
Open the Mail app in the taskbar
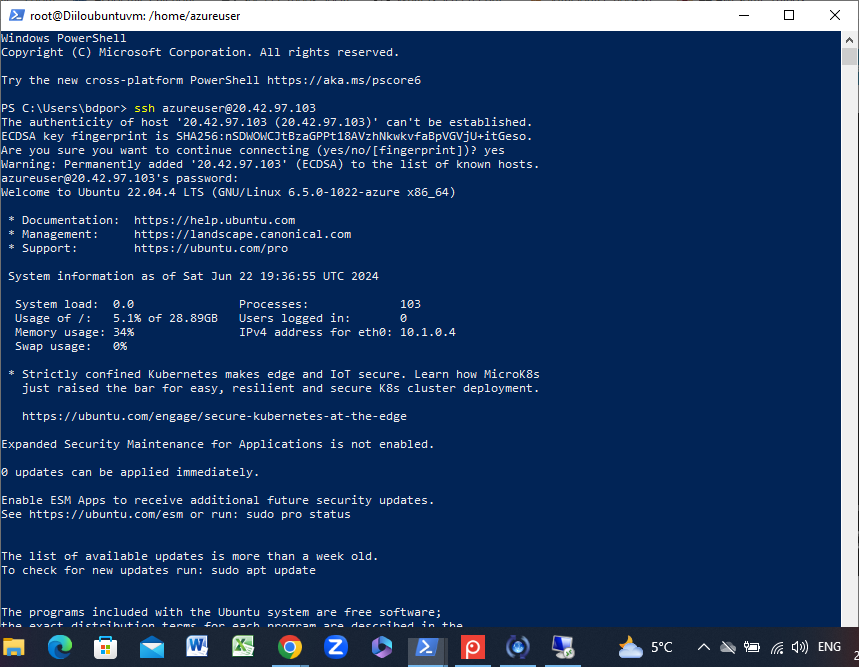coord(152,648)
